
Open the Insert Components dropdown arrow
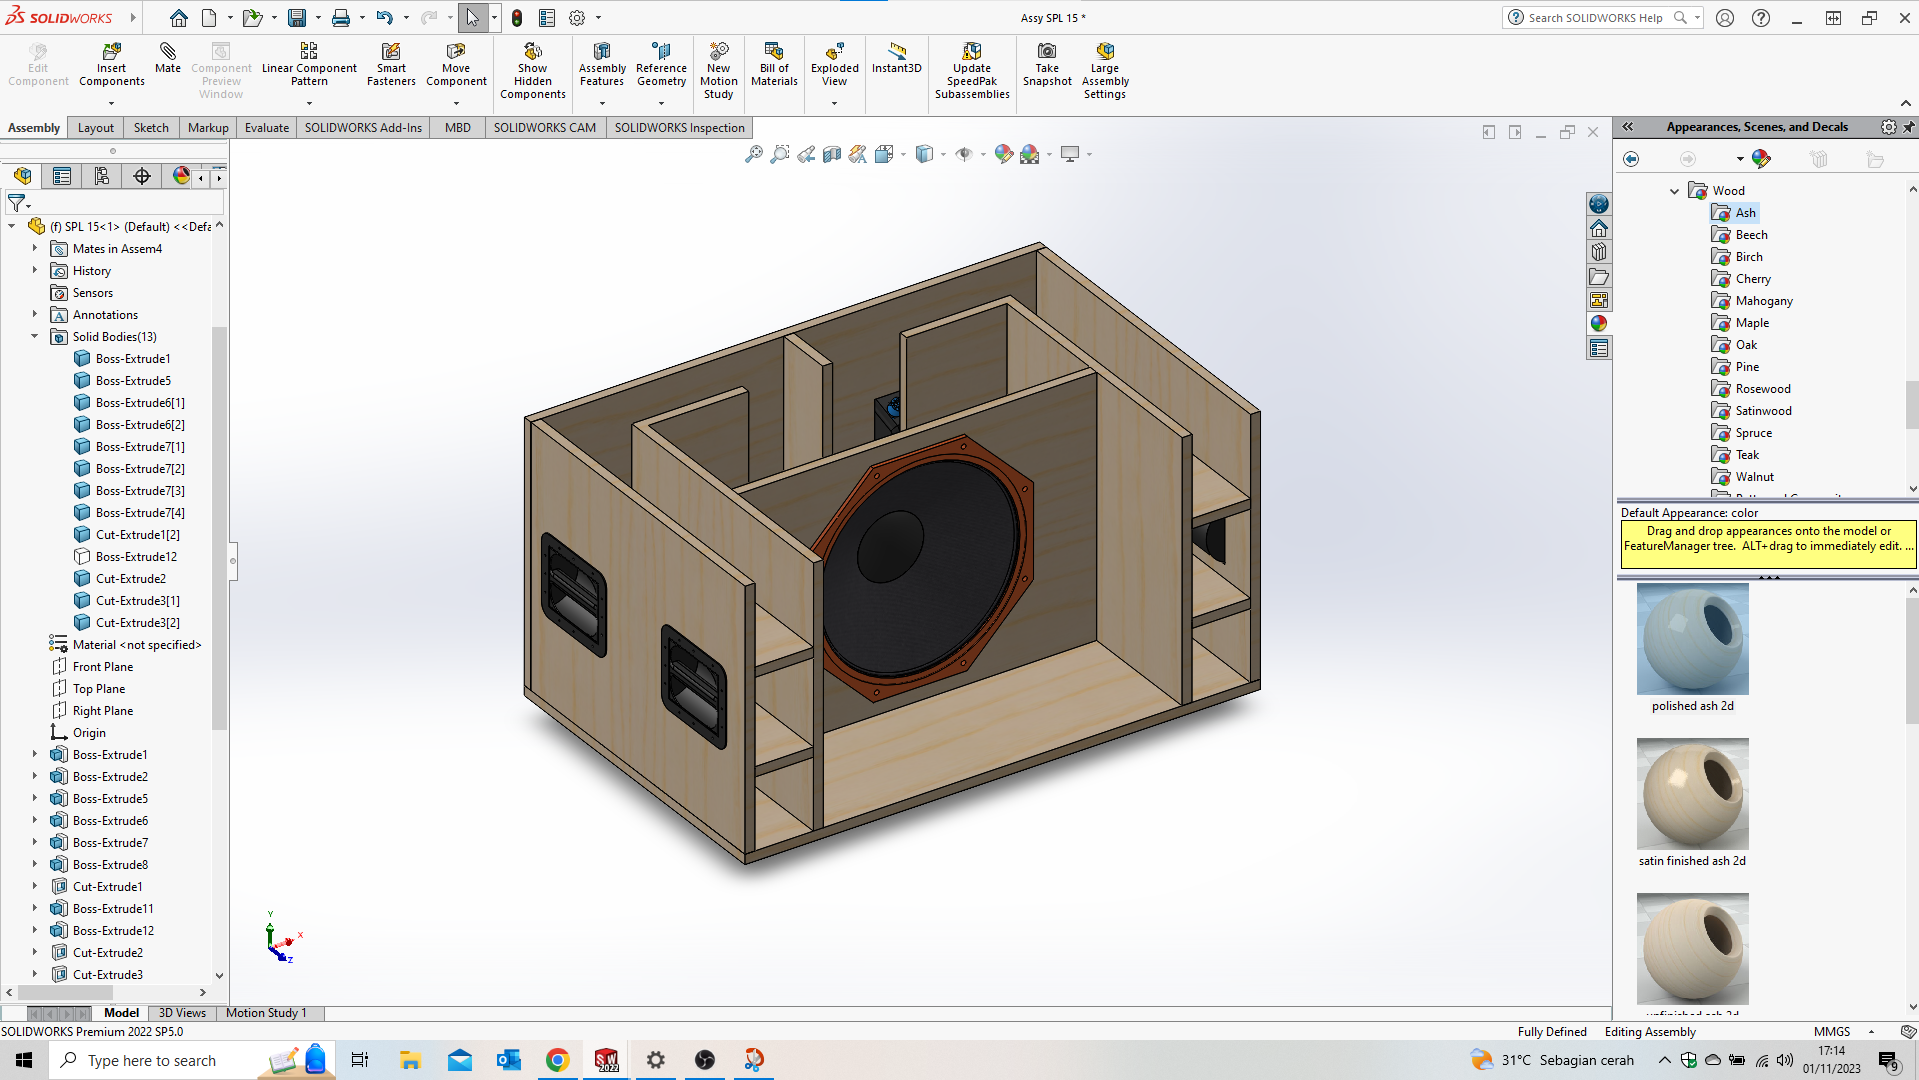tap(111, 103)
